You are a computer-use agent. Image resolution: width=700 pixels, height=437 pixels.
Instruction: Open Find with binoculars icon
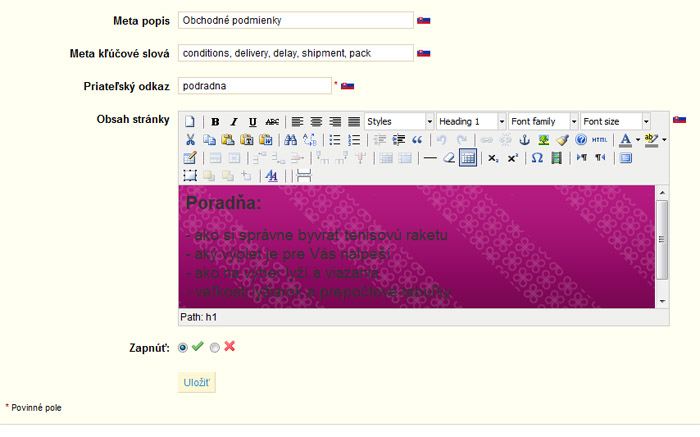(291, 140)
